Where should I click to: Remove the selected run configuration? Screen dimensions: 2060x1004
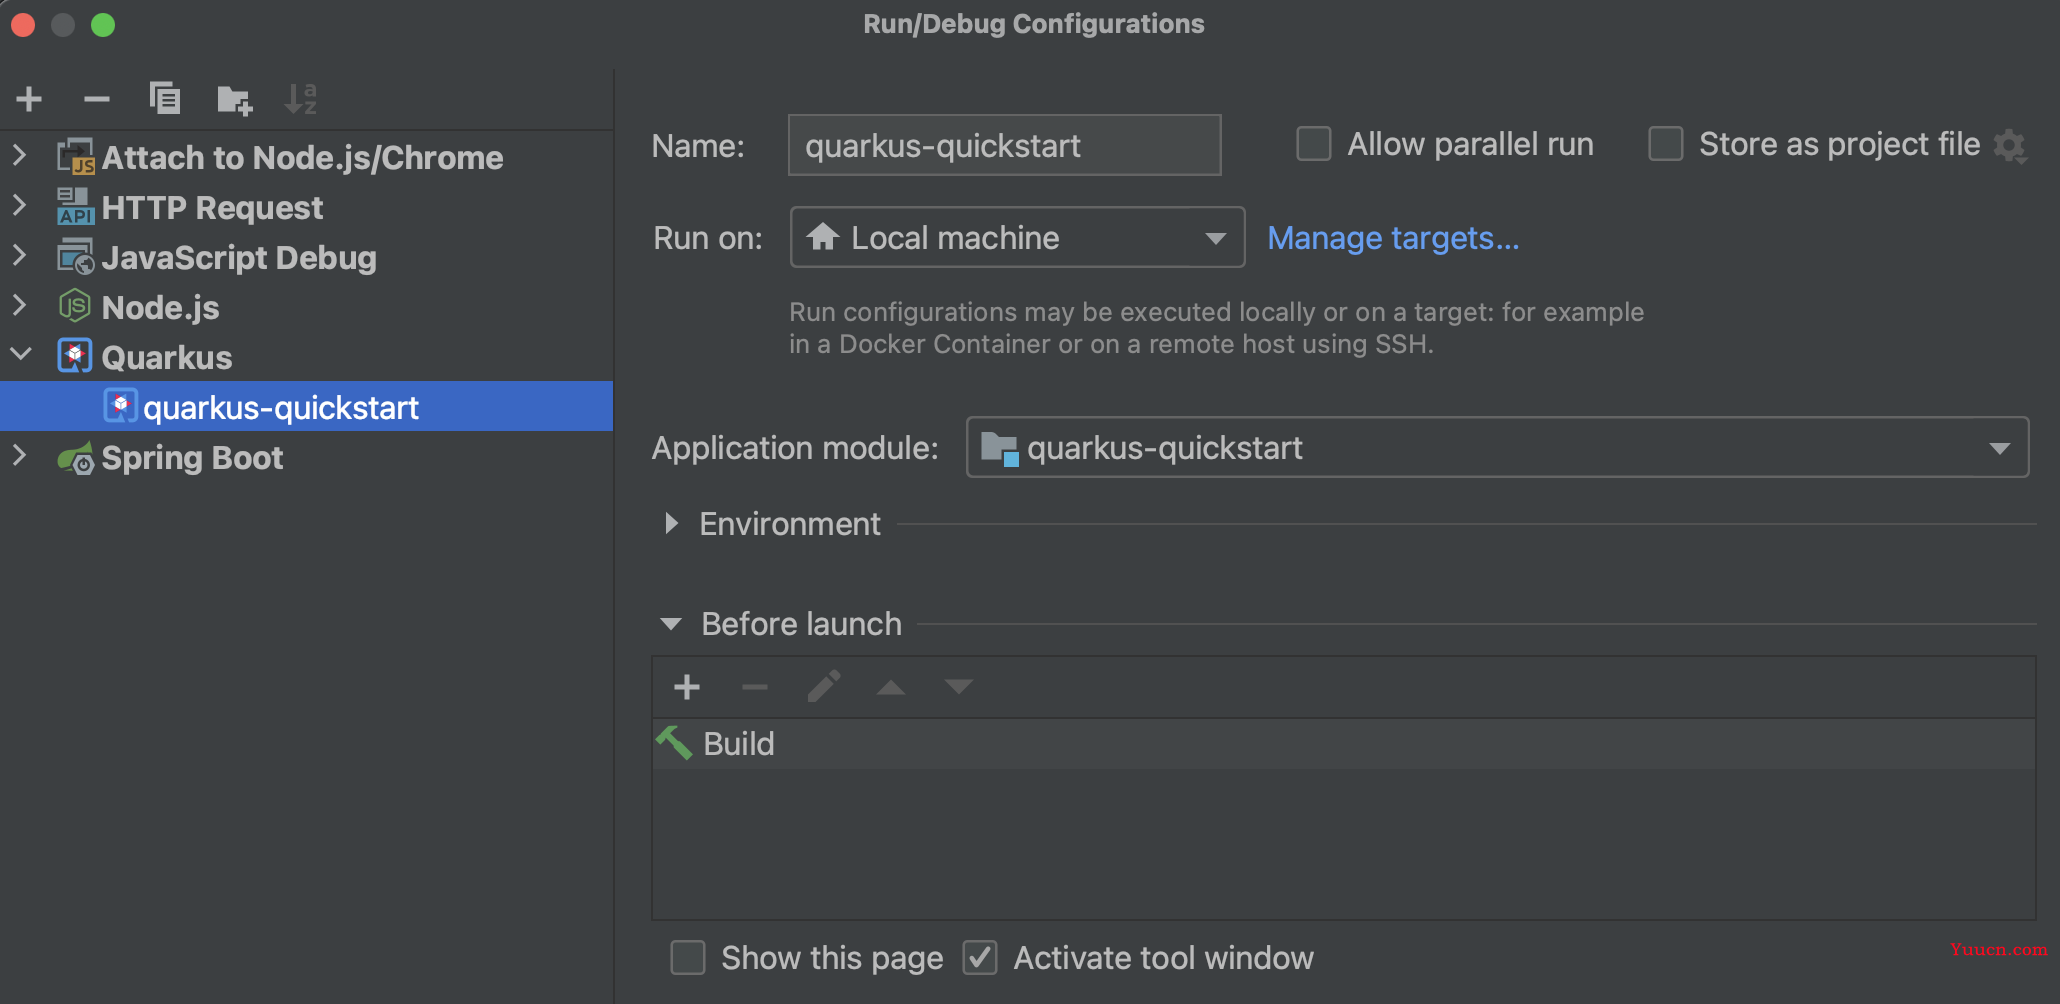97,99
